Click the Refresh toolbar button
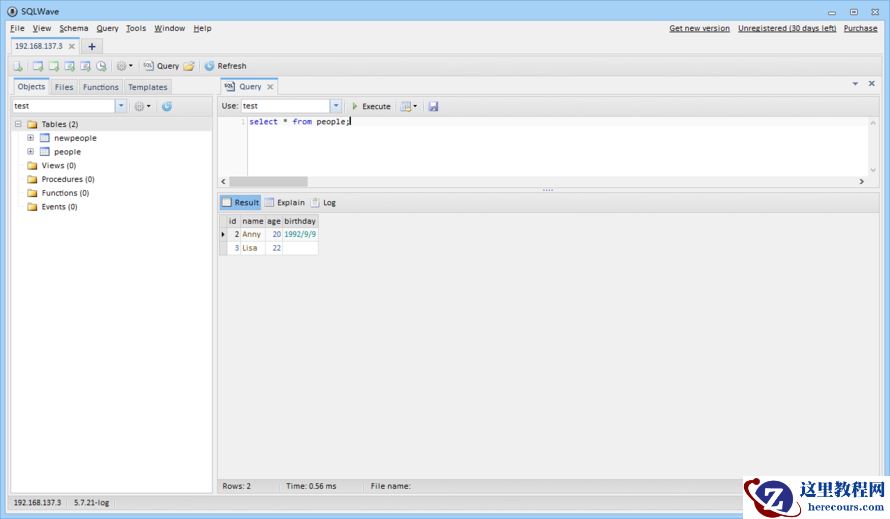The image size is (890, 519). point(225,66)
